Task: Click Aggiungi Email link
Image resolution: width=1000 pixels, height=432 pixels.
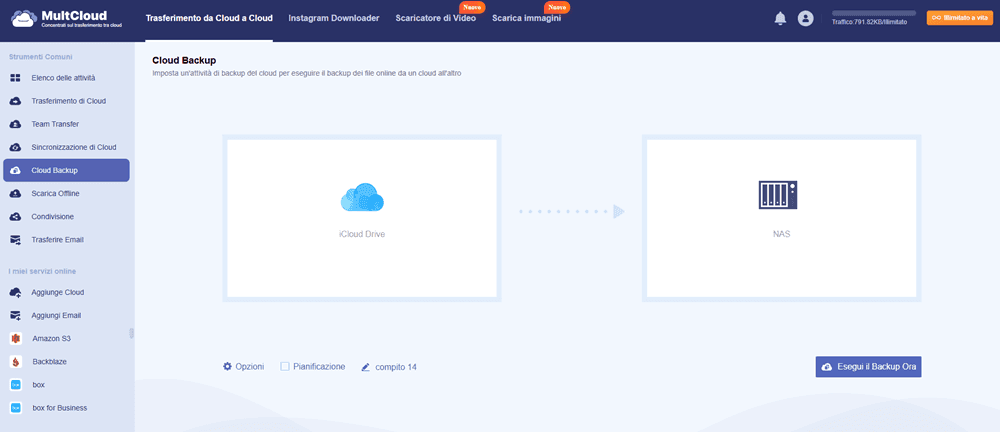Action: 56,315
